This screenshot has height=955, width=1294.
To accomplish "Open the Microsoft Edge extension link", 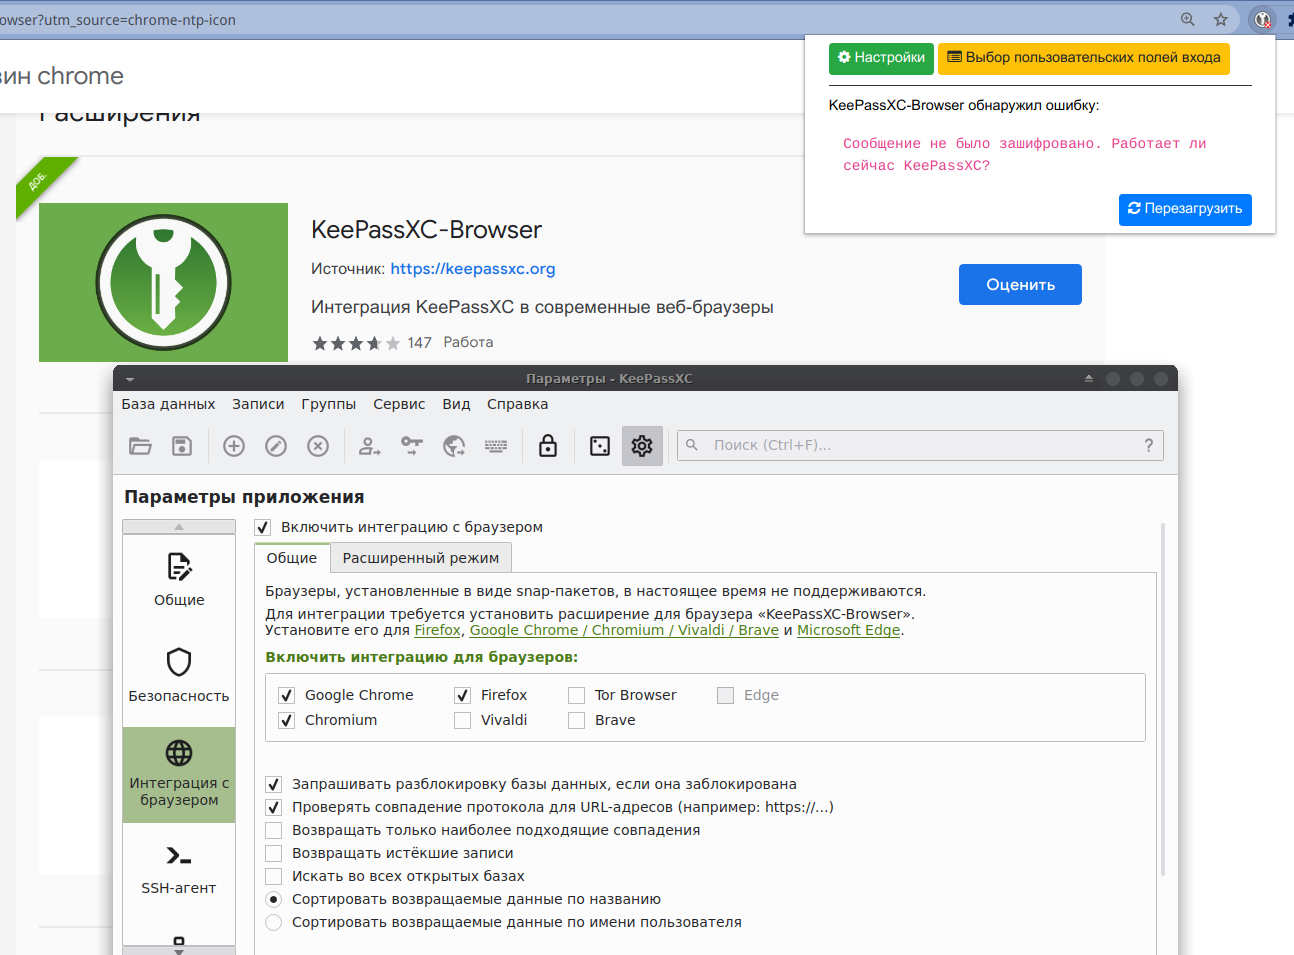I will tap(848, 630).
